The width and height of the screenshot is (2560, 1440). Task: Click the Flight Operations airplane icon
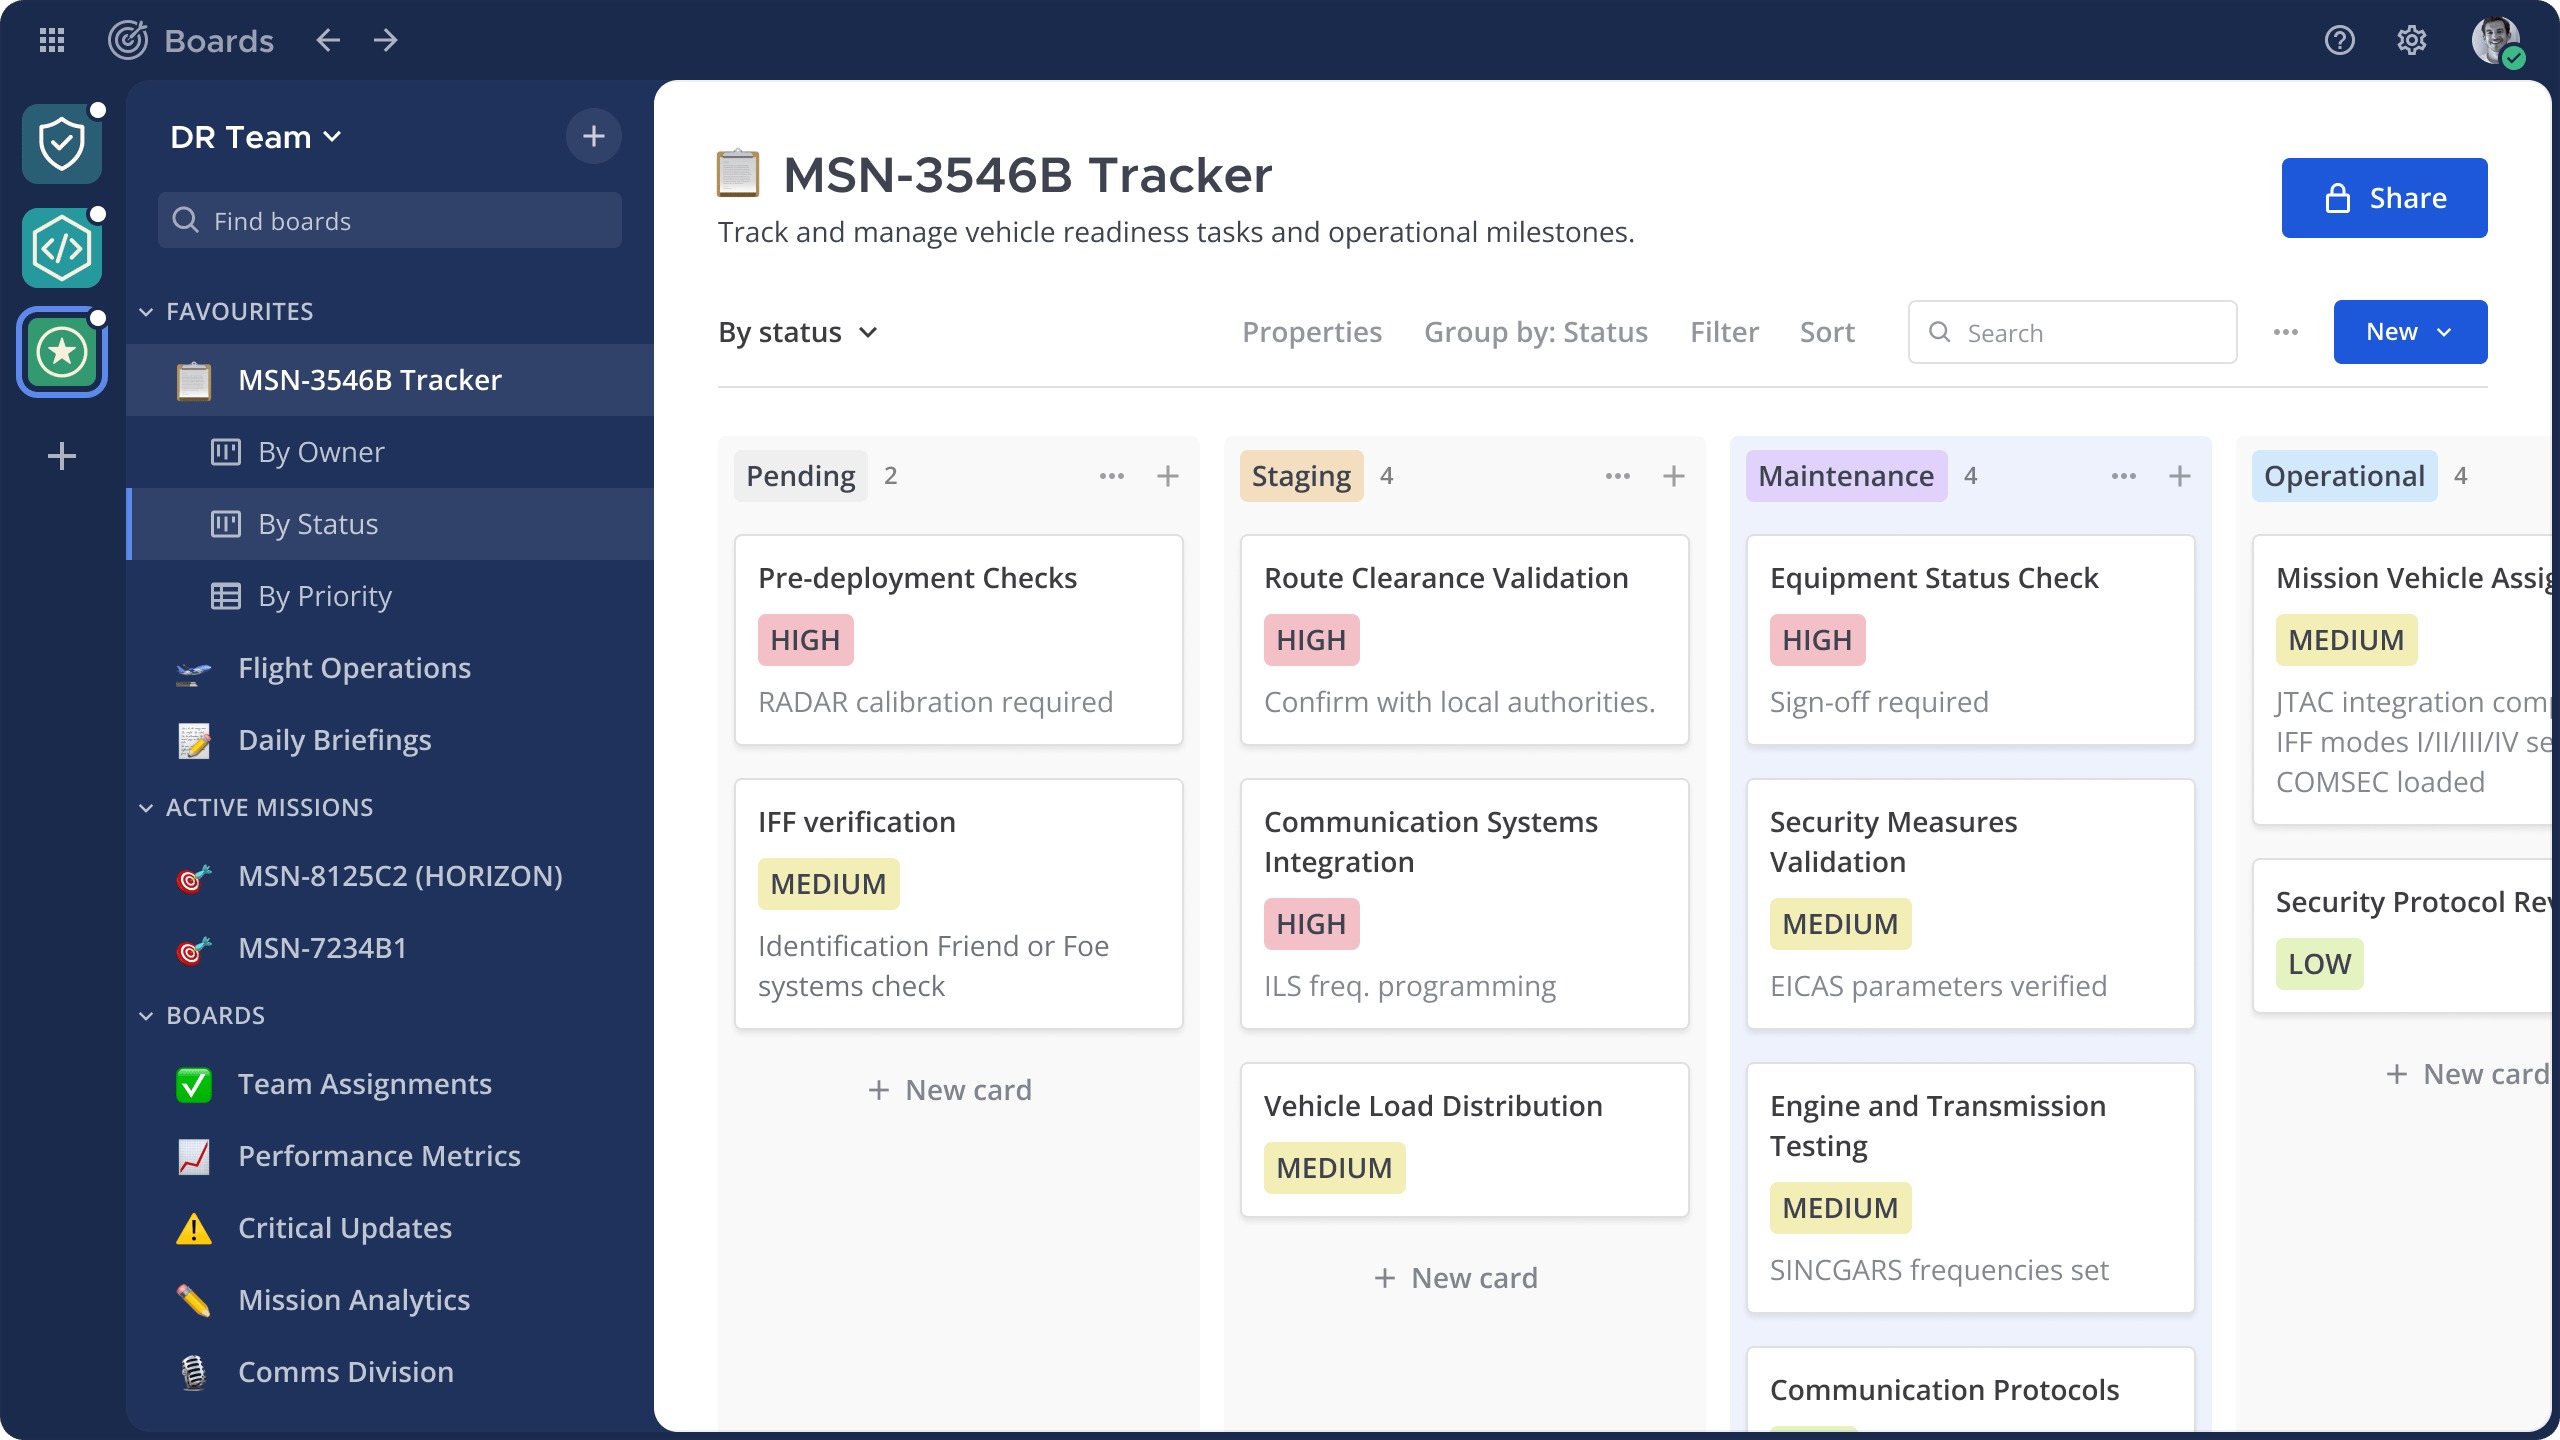193,670
